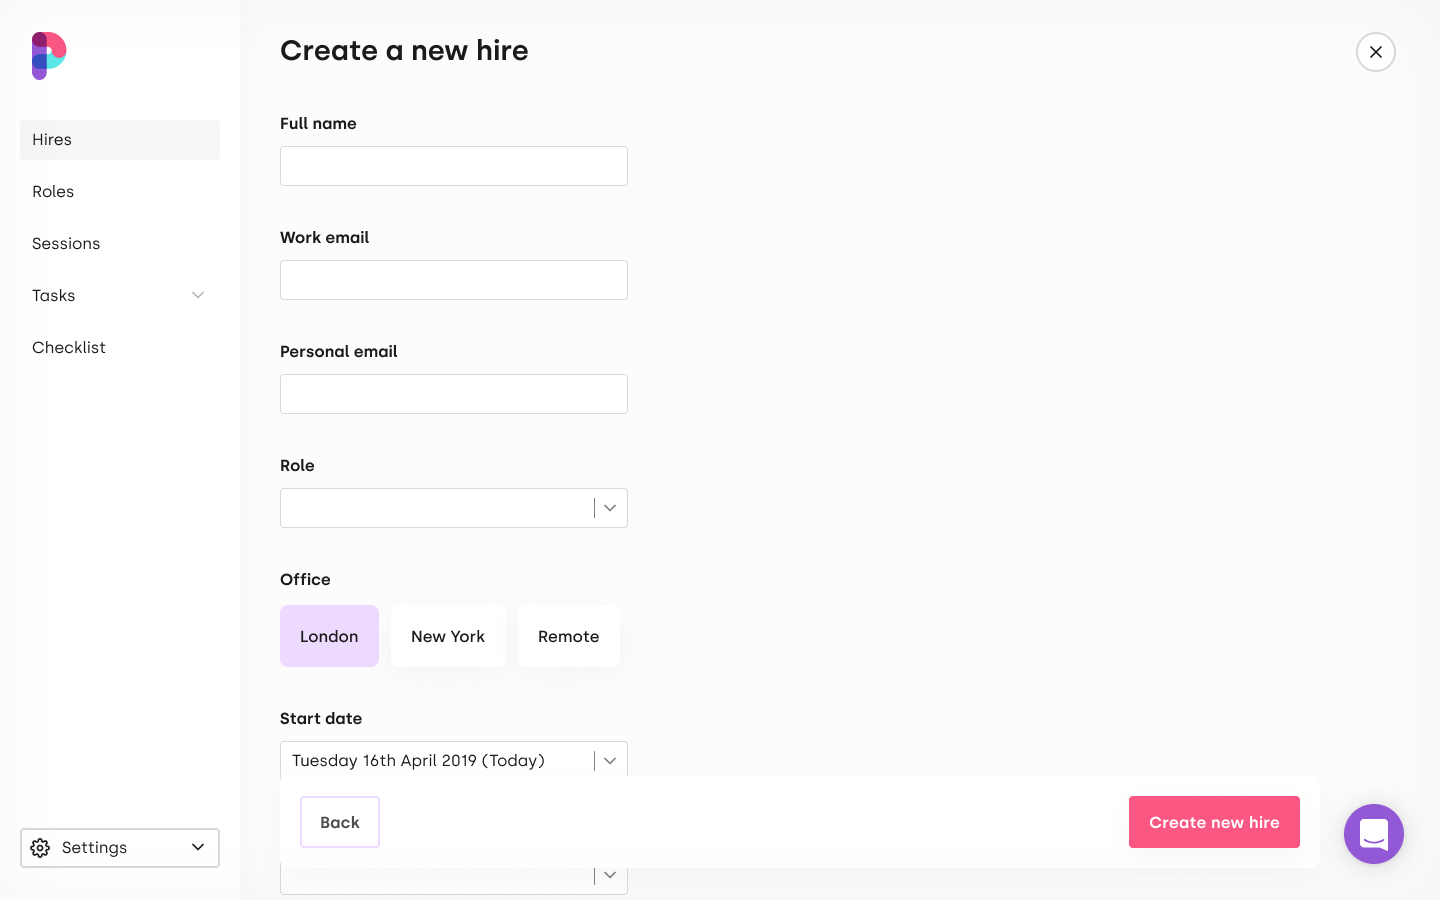Navigate to Sessions
Image resolution: width=1440 pixels, height=900 pixels.
click(x=66, y=244)
